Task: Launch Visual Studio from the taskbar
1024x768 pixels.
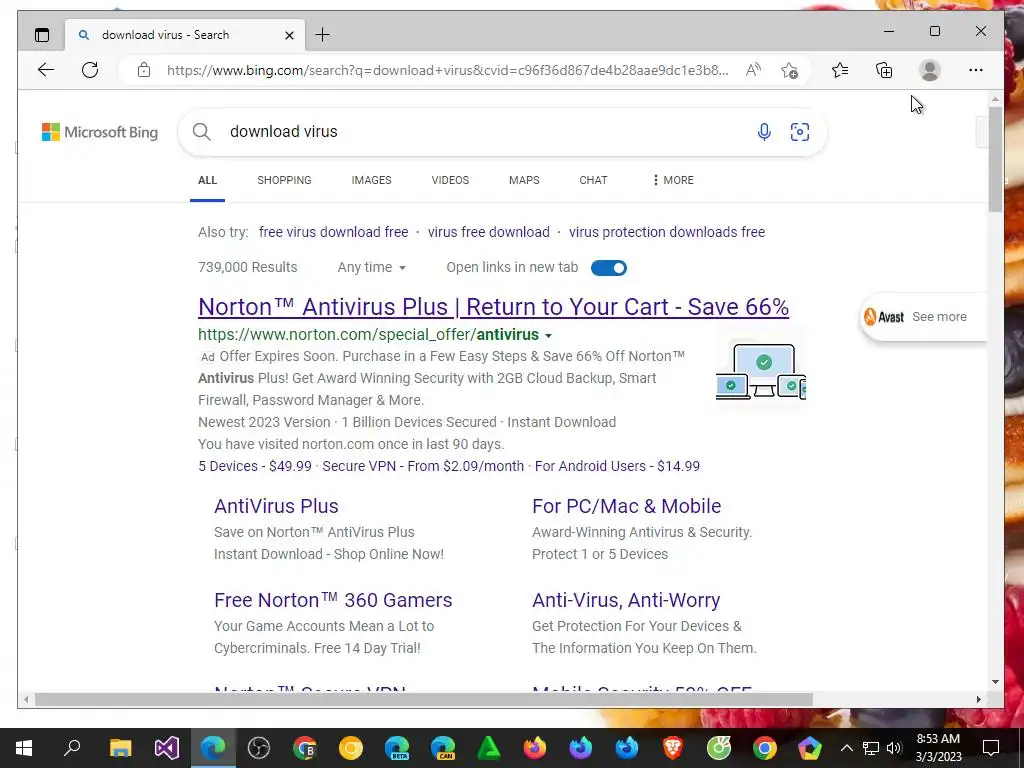Action: click(167, 748)
